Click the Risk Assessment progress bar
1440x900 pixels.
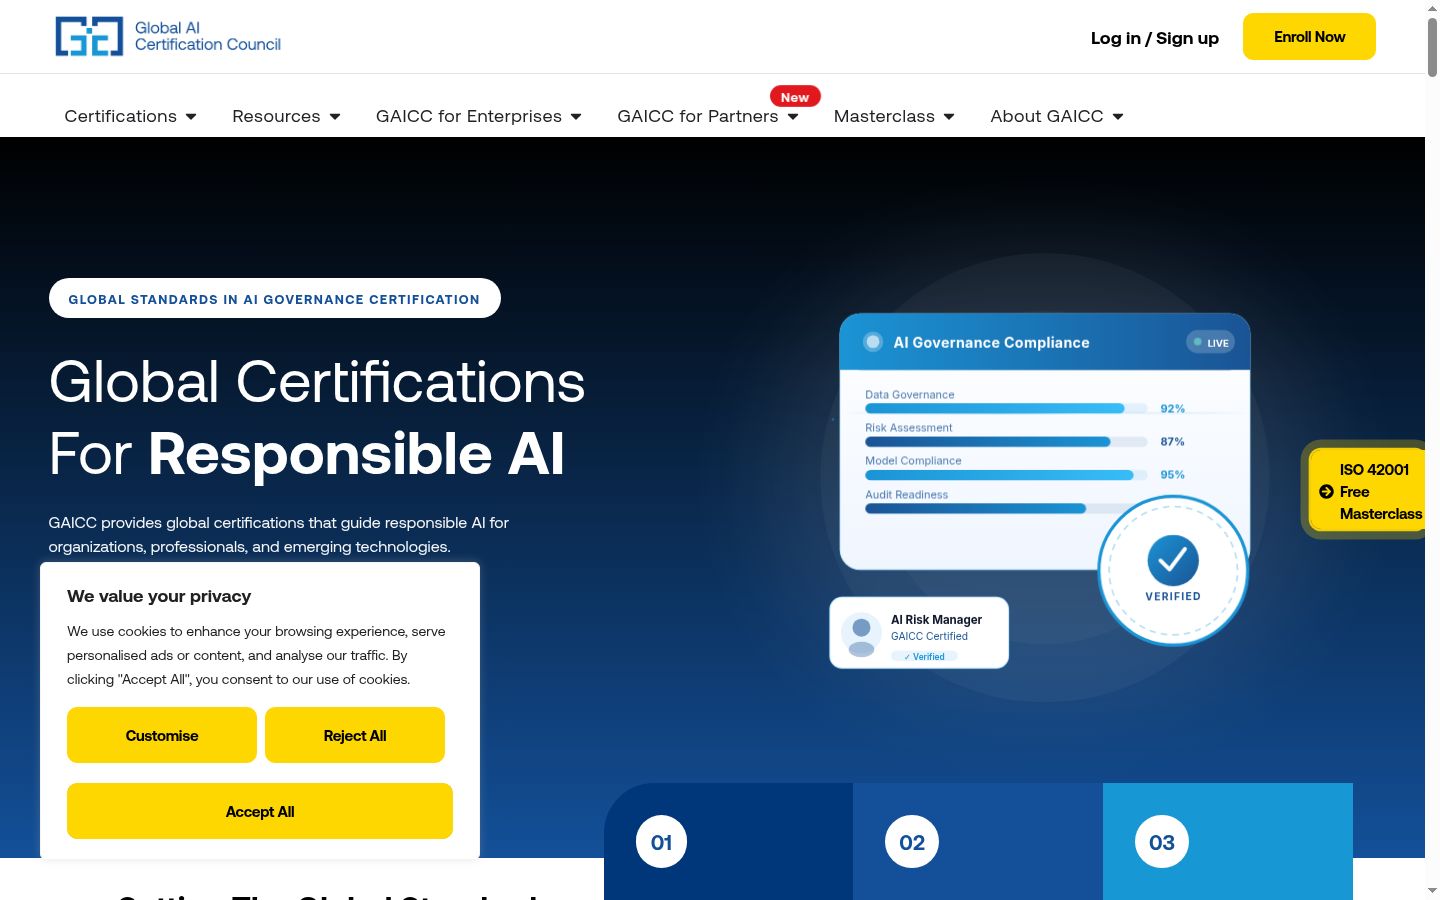point(1006,441)
